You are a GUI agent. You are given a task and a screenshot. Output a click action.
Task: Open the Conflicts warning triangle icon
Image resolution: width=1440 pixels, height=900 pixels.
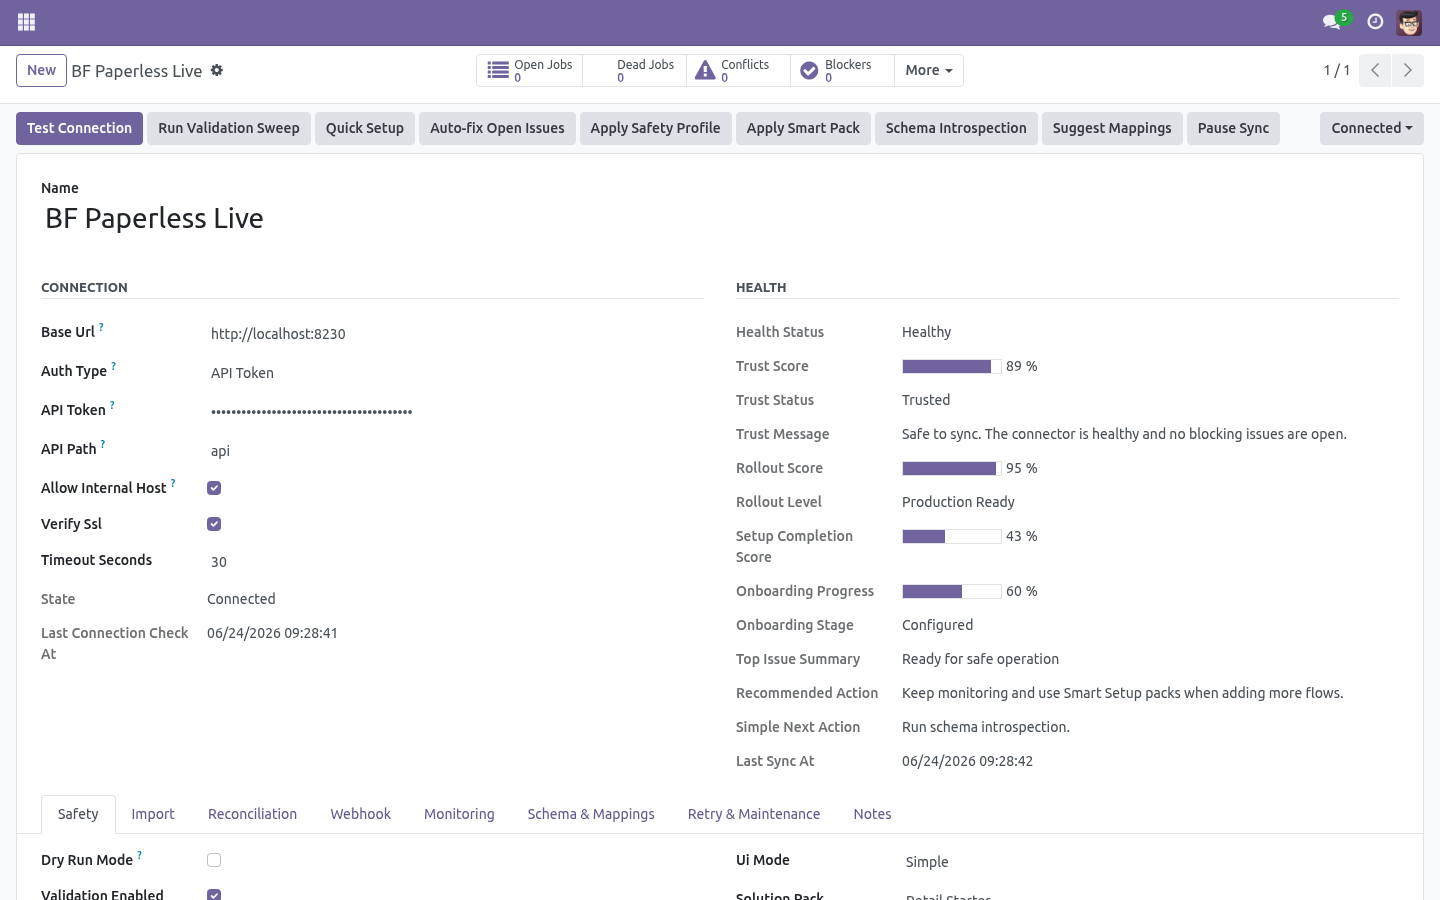[705, 70]
